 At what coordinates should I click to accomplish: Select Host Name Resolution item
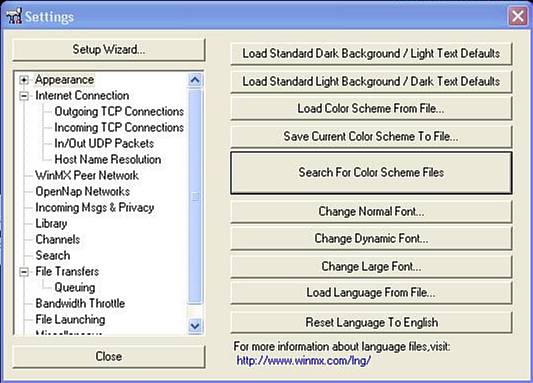click(108, 159)
